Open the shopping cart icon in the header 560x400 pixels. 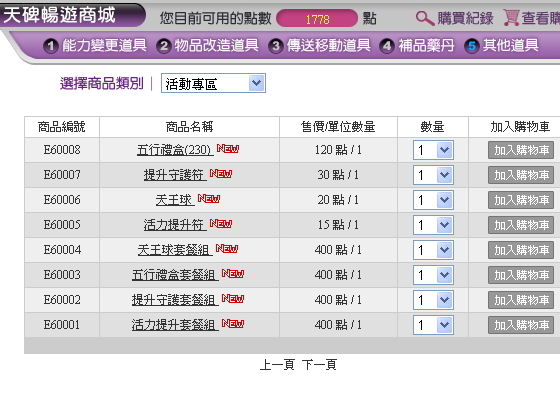[x=511, y=18]
